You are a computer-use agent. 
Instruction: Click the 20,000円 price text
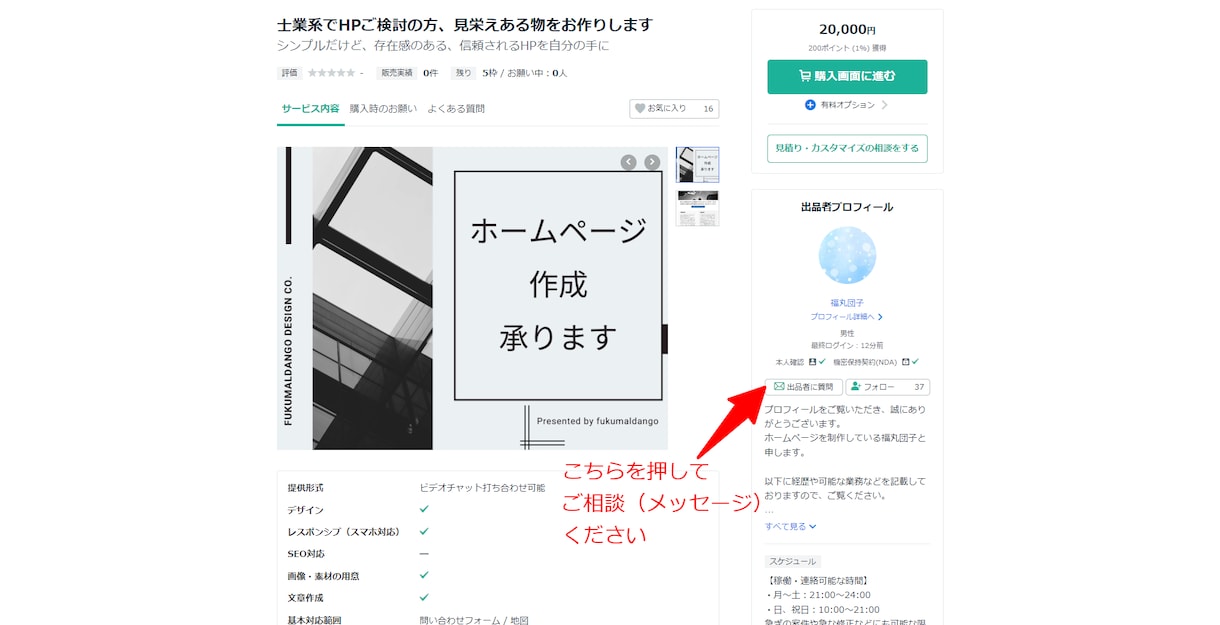pos(847,30)
